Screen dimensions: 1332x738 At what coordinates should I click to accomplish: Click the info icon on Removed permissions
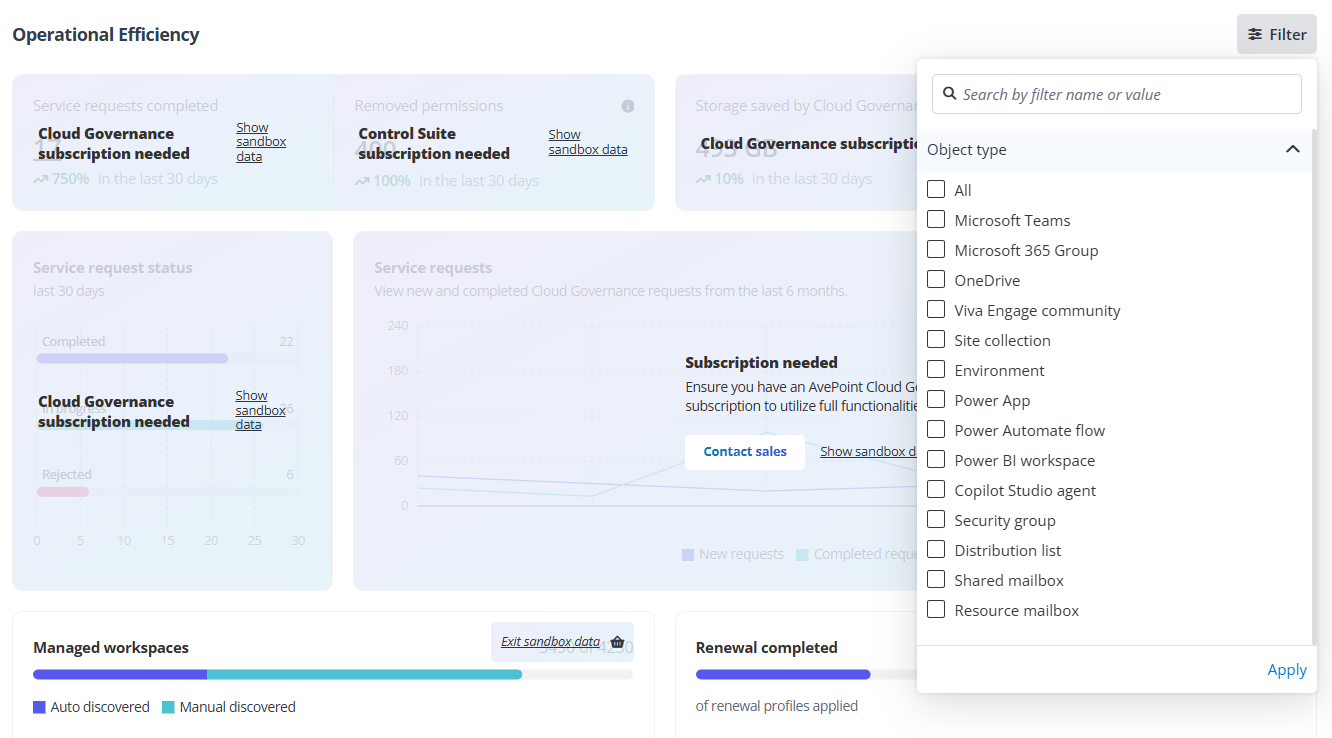[x=628, y=106]
